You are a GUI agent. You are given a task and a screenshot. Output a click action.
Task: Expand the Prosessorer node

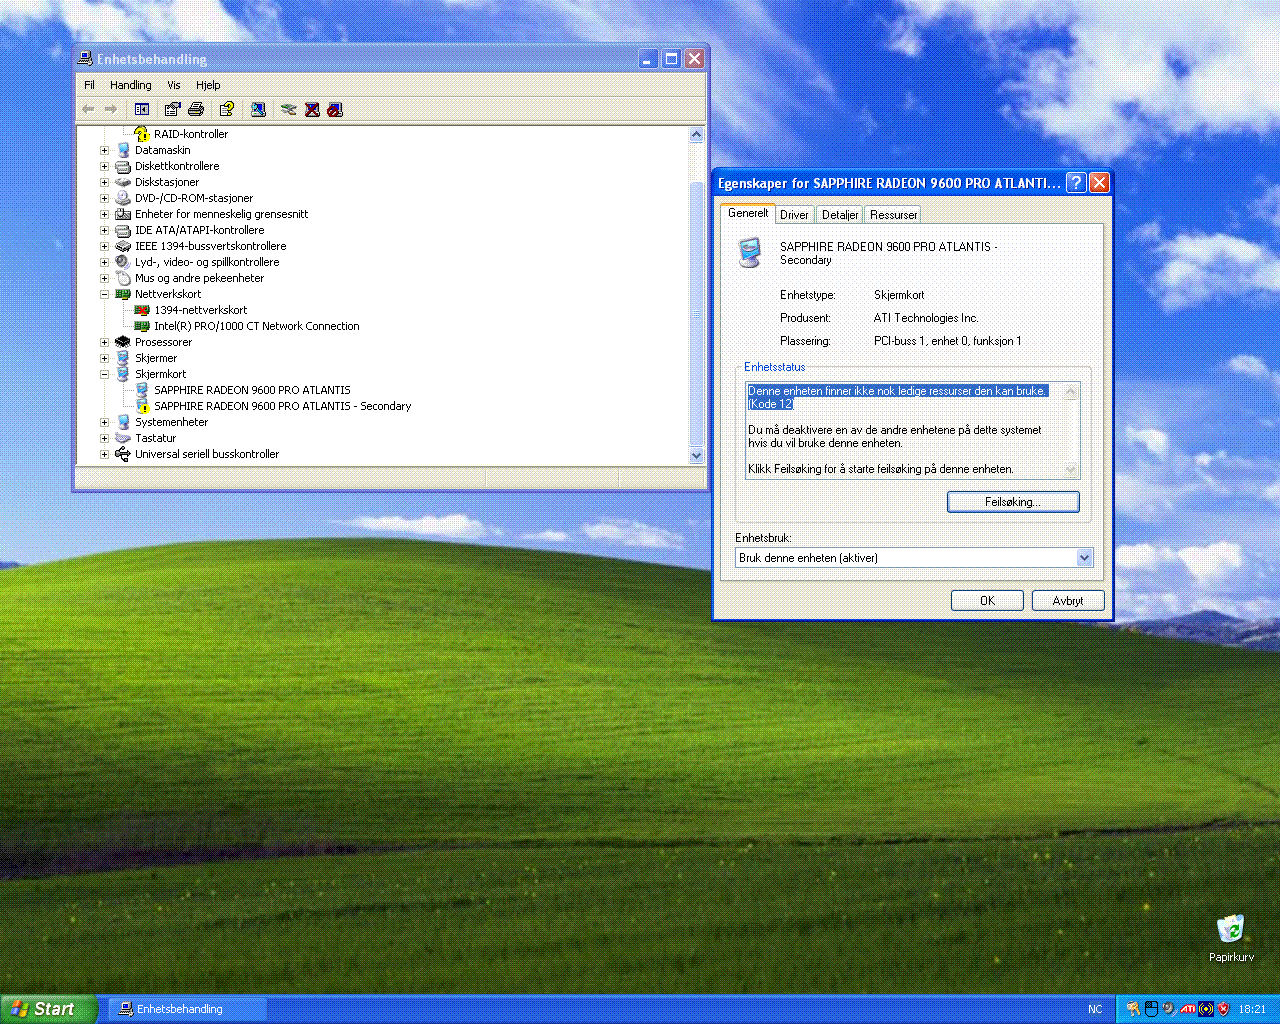104,342
